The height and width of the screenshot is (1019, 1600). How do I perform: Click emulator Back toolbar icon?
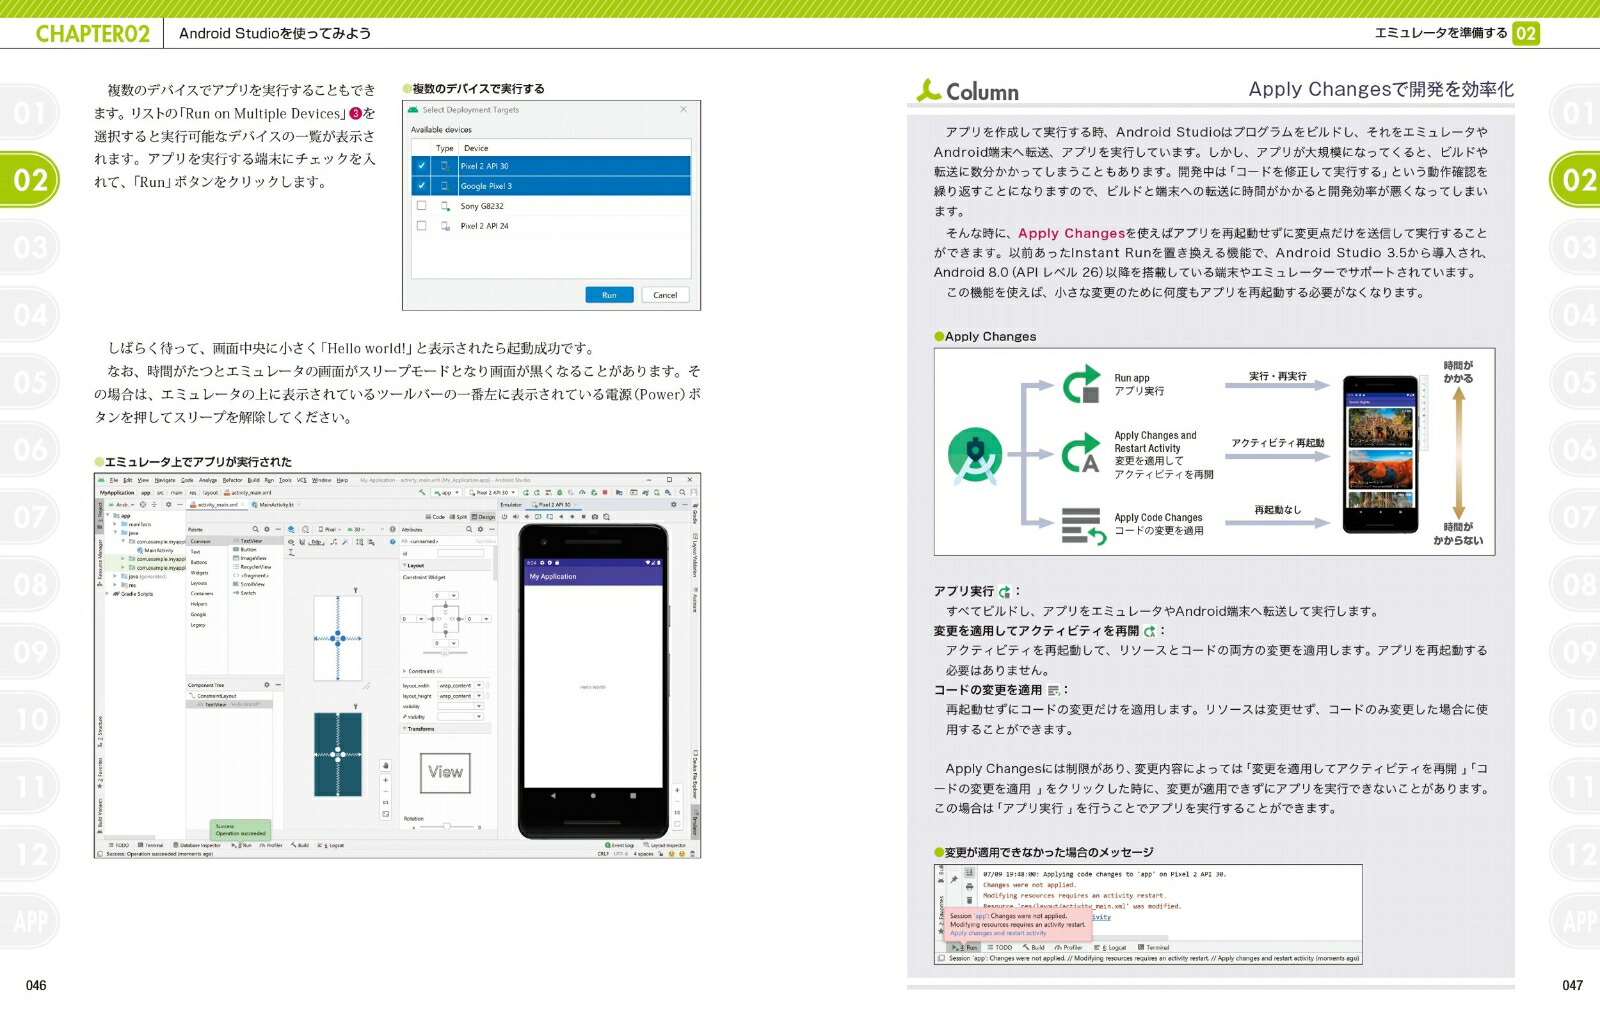(561, 517)
